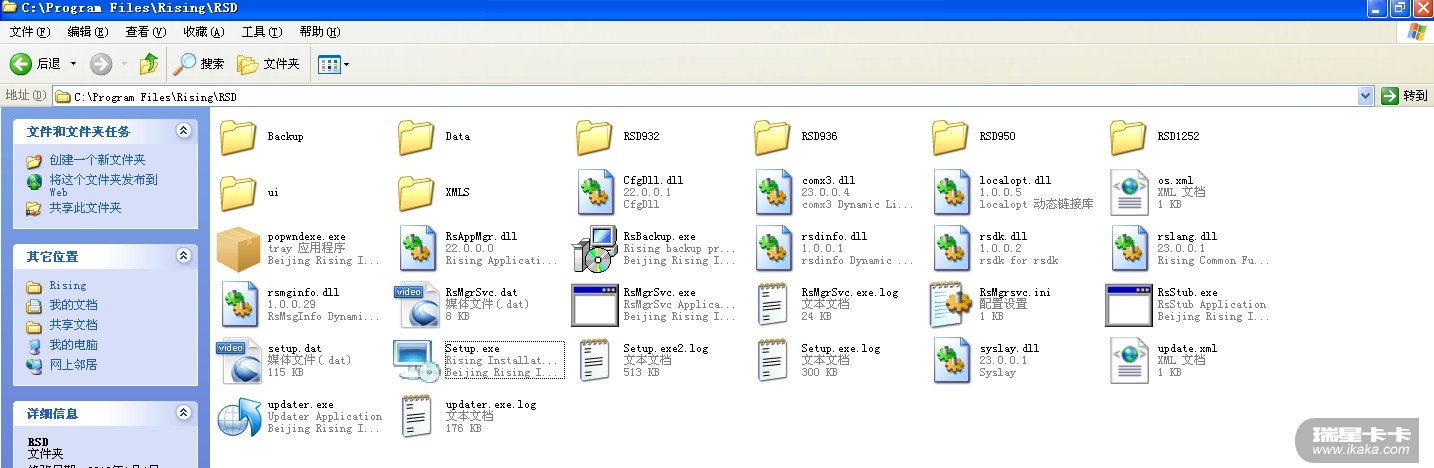Click the 转到 go button
This screenshot has height=468, width=1434.
pyautogui.click(x=1404, y=96)
